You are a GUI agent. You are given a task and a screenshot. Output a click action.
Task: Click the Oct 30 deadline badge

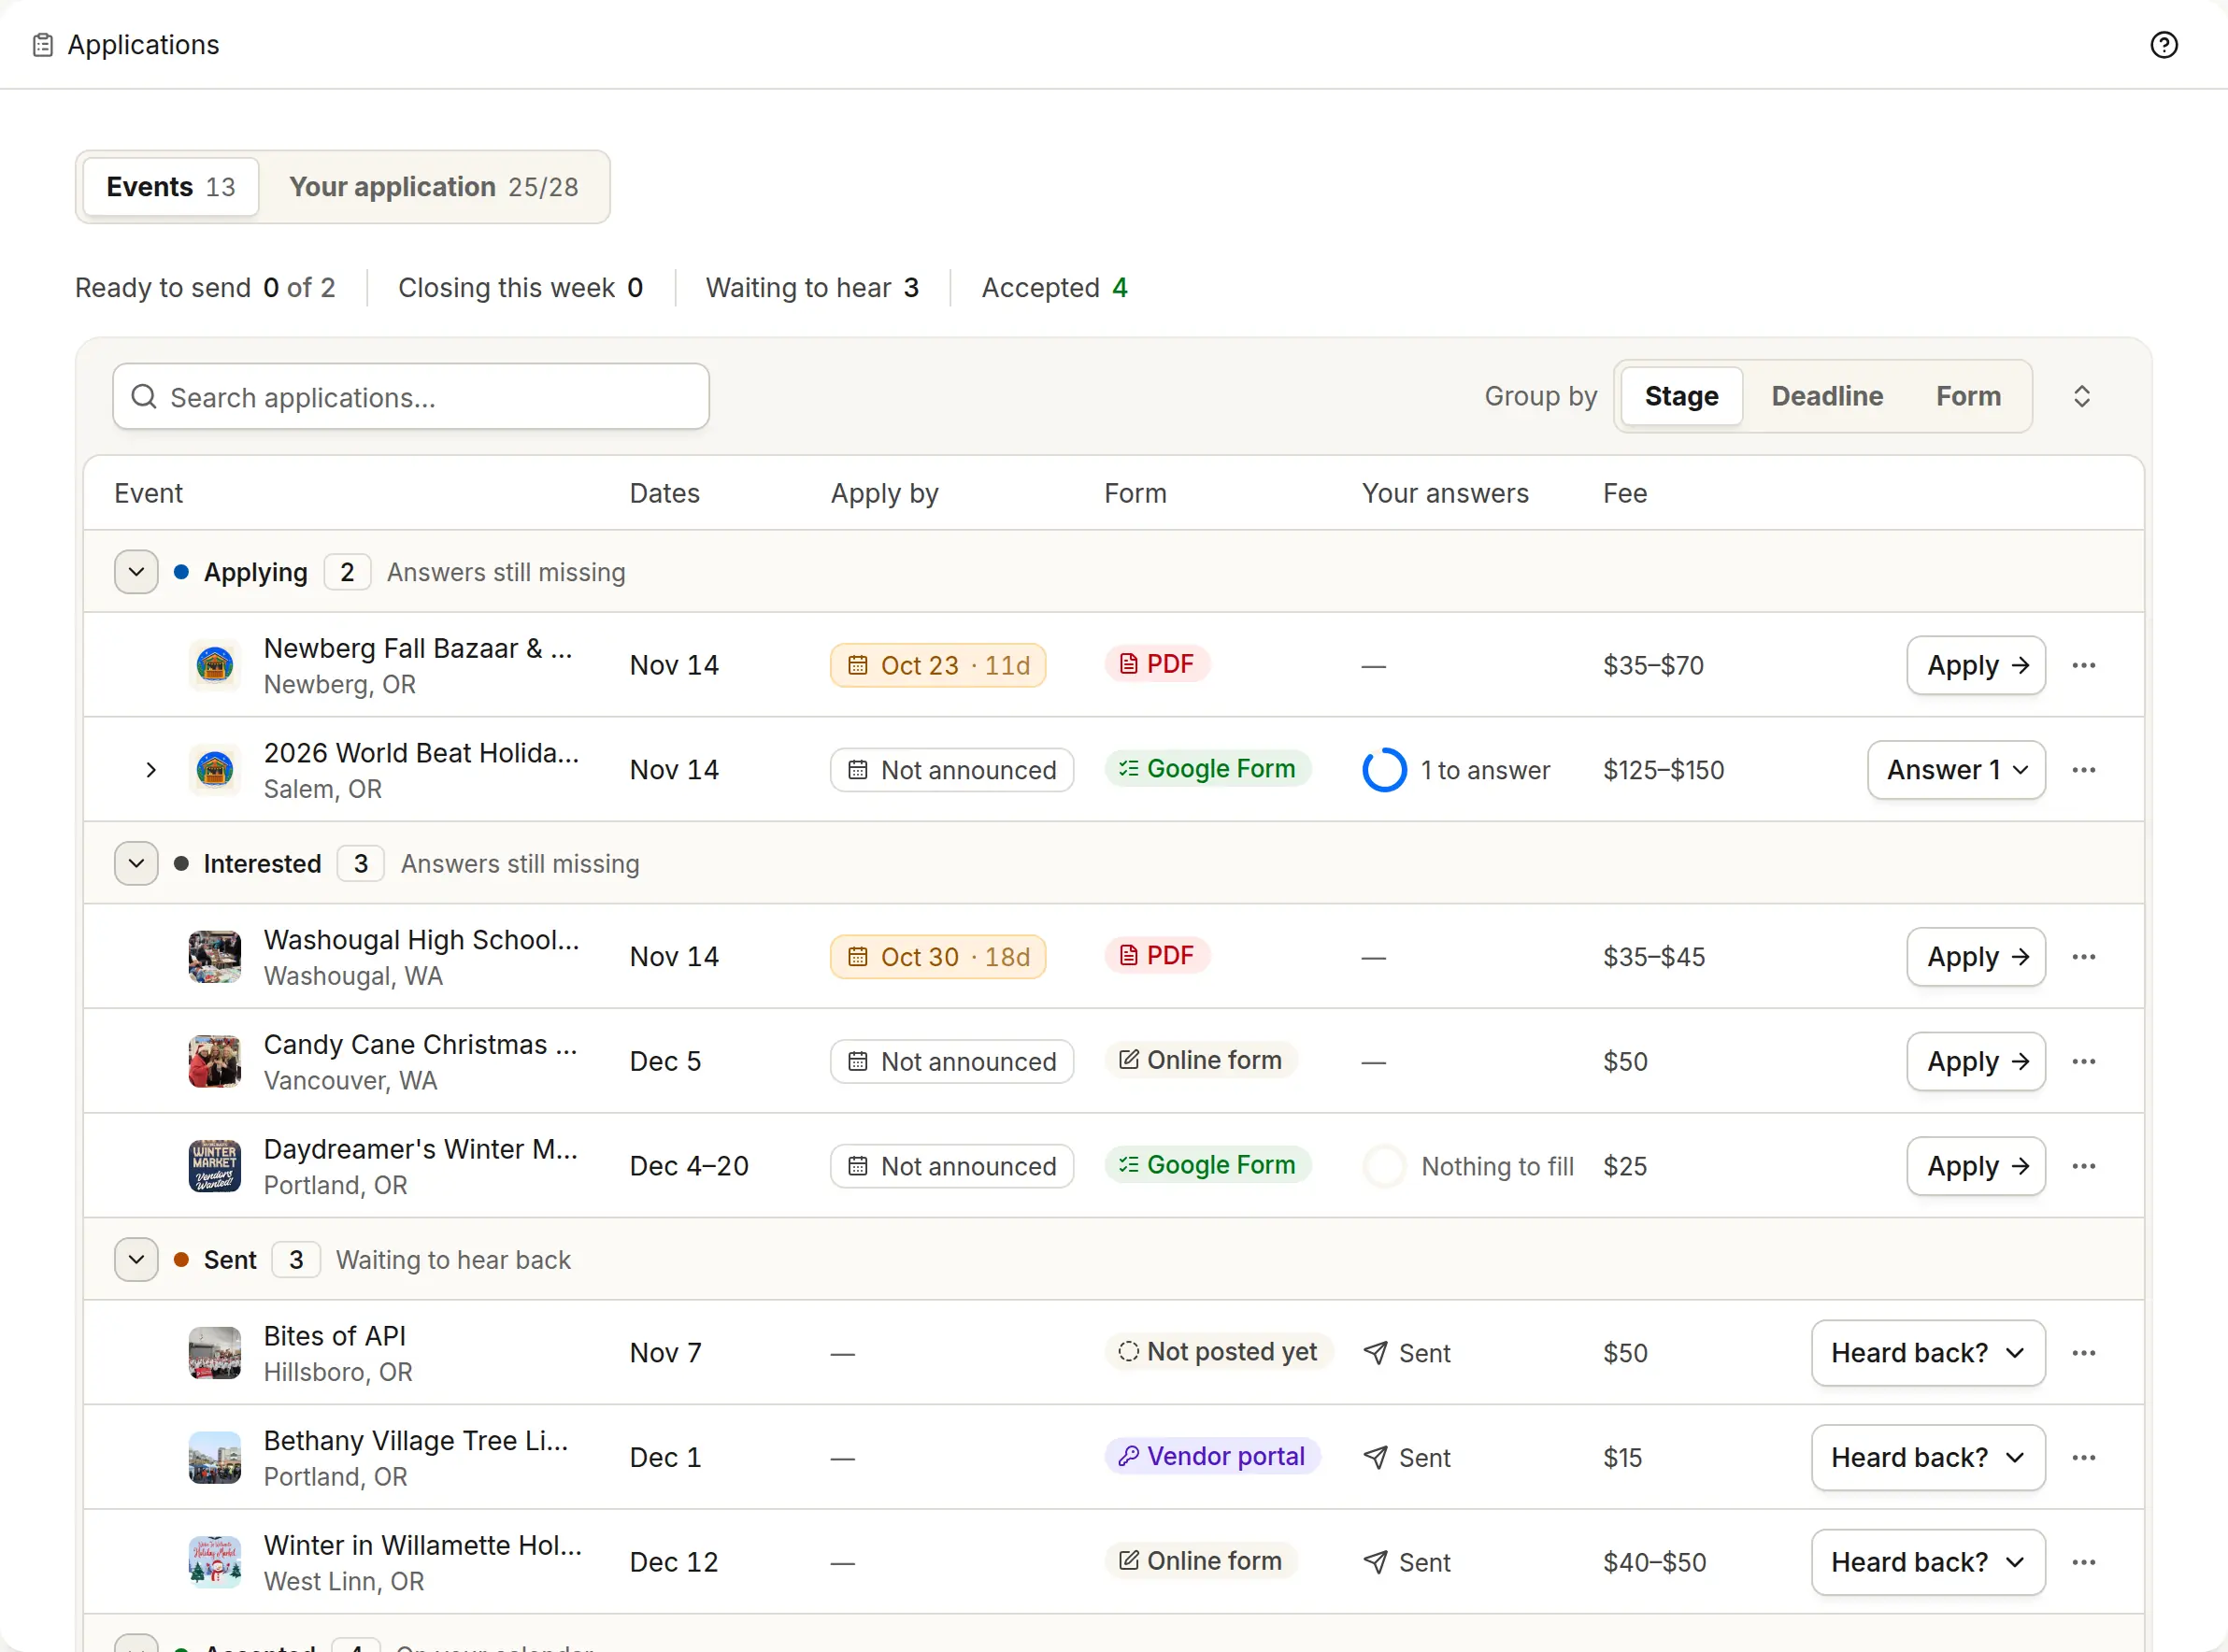tap(938, 957)
